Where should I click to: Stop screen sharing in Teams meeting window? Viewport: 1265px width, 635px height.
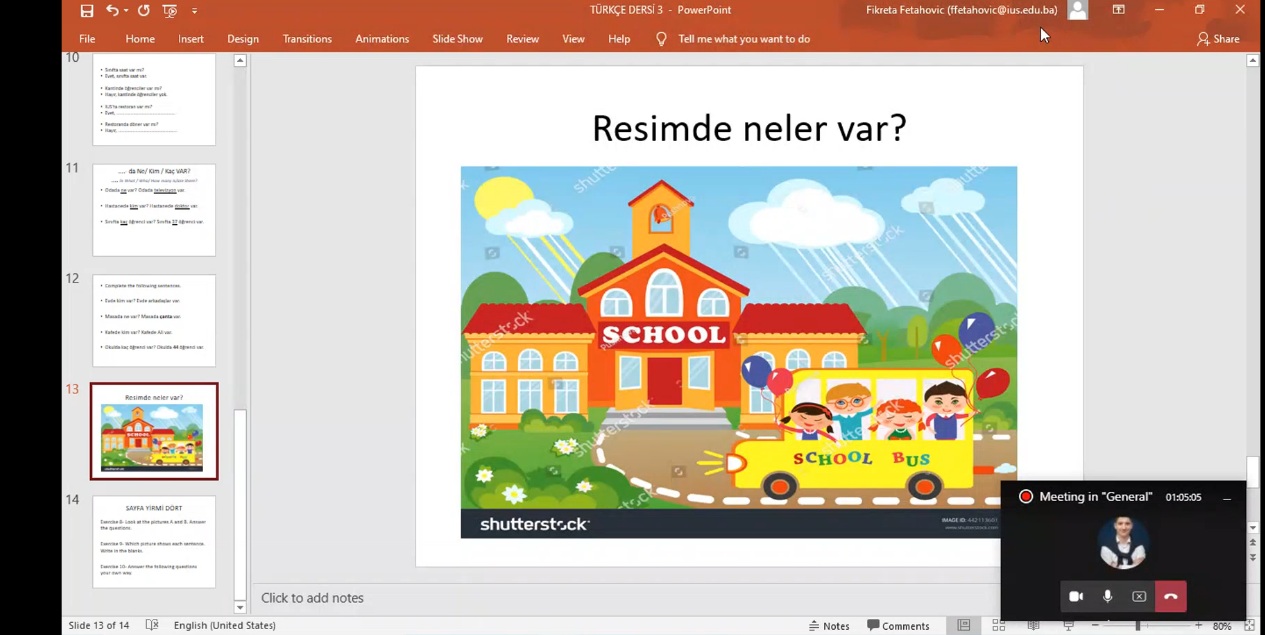pos(1139,596)
